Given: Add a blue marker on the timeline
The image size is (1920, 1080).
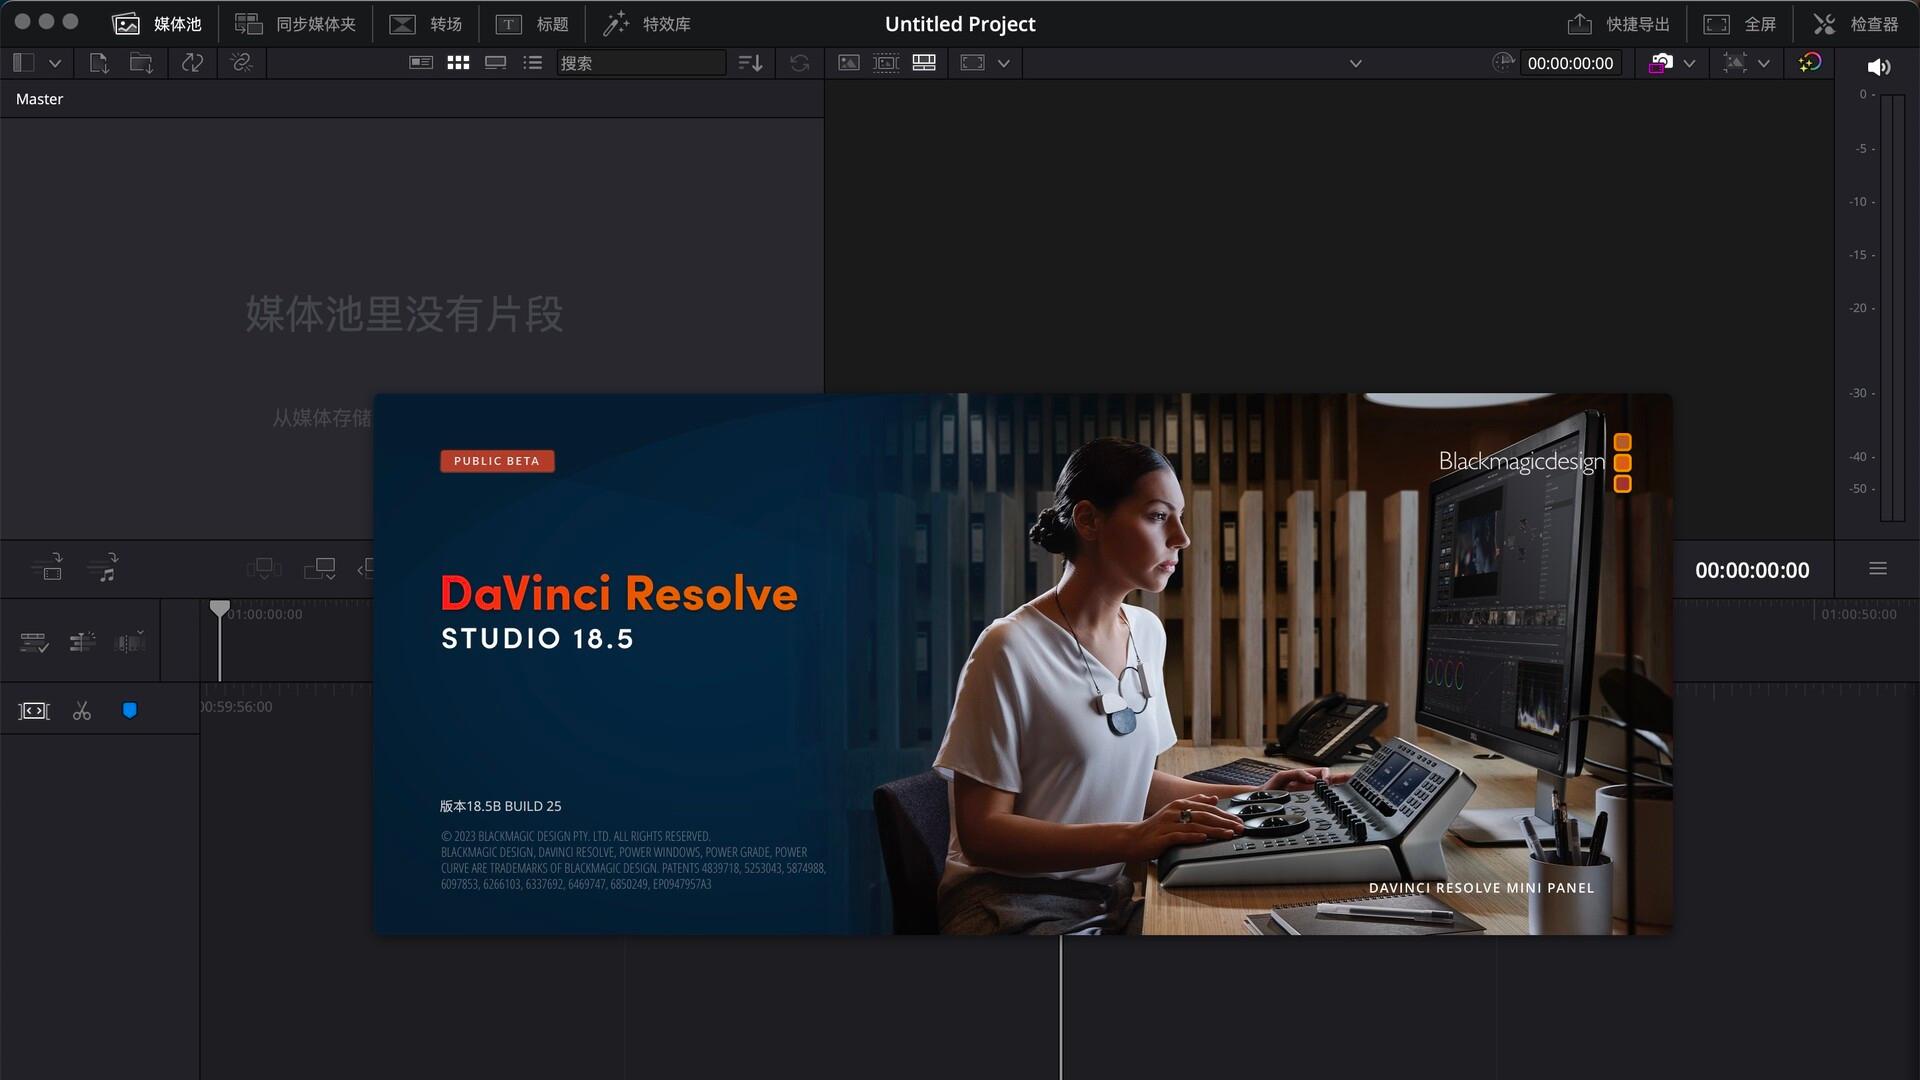Looking at the screenshot, I should (129, 711).
